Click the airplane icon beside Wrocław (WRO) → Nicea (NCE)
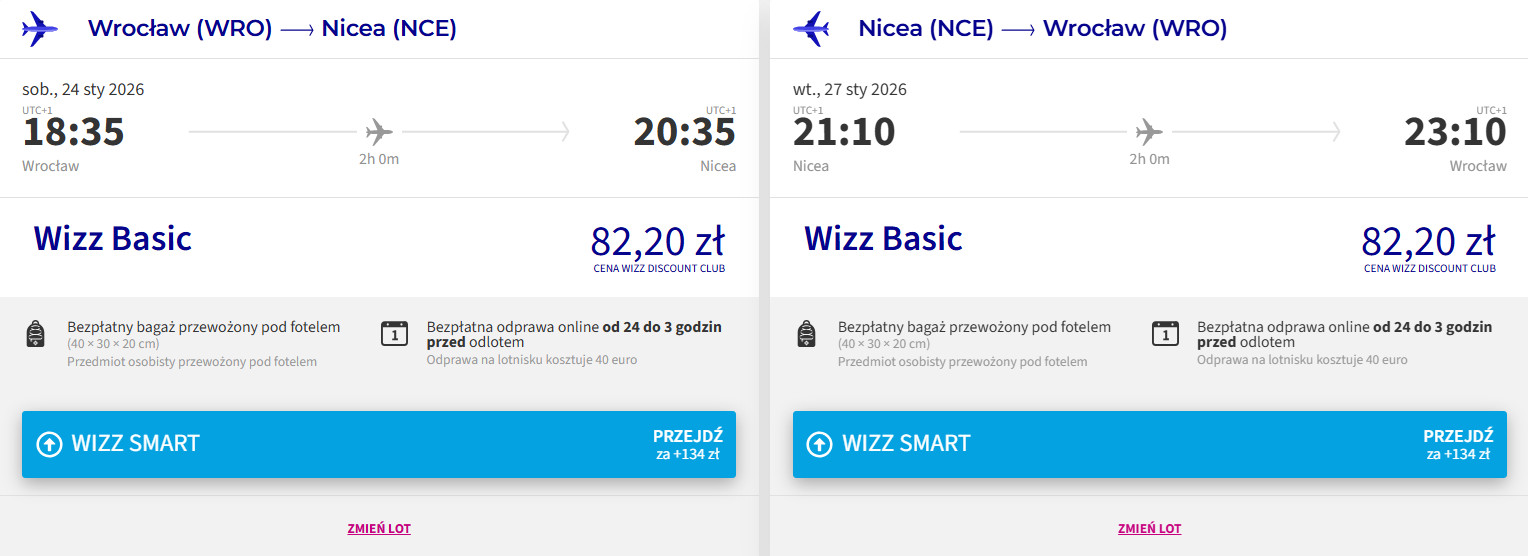1528x556 pixels. coord(39,29)
